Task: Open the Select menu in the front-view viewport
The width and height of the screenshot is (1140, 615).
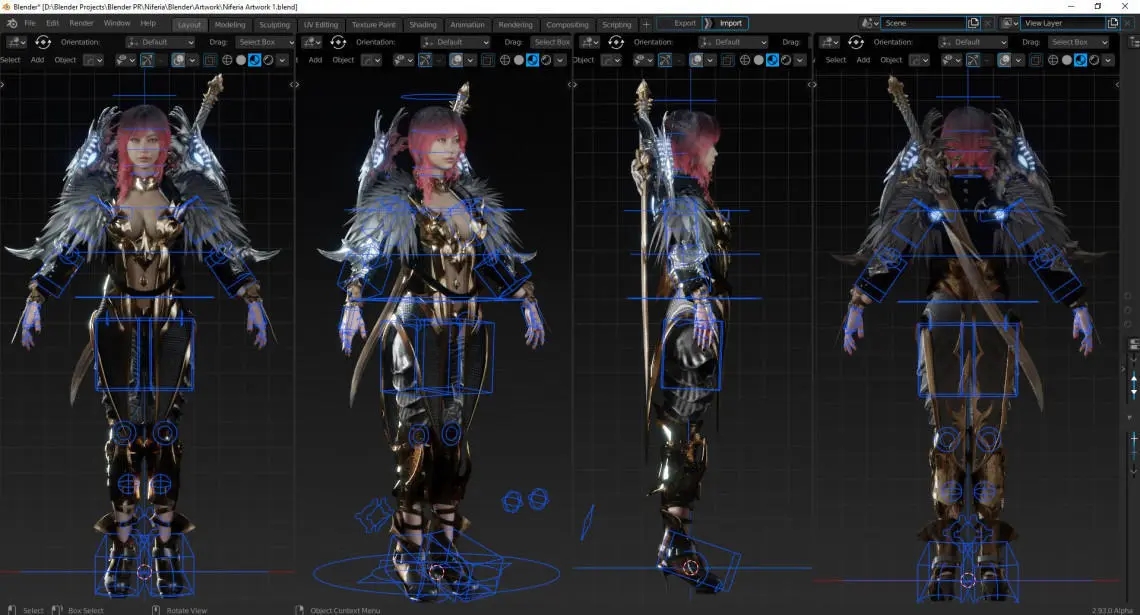Action: point(11,60)
